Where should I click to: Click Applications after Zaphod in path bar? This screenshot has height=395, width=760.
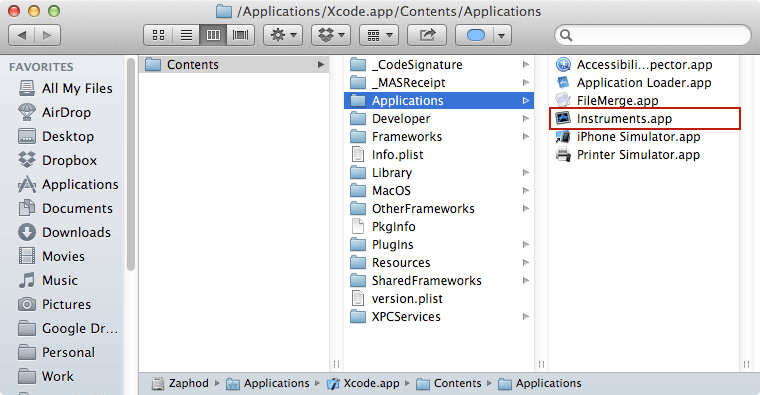point(268,383)
